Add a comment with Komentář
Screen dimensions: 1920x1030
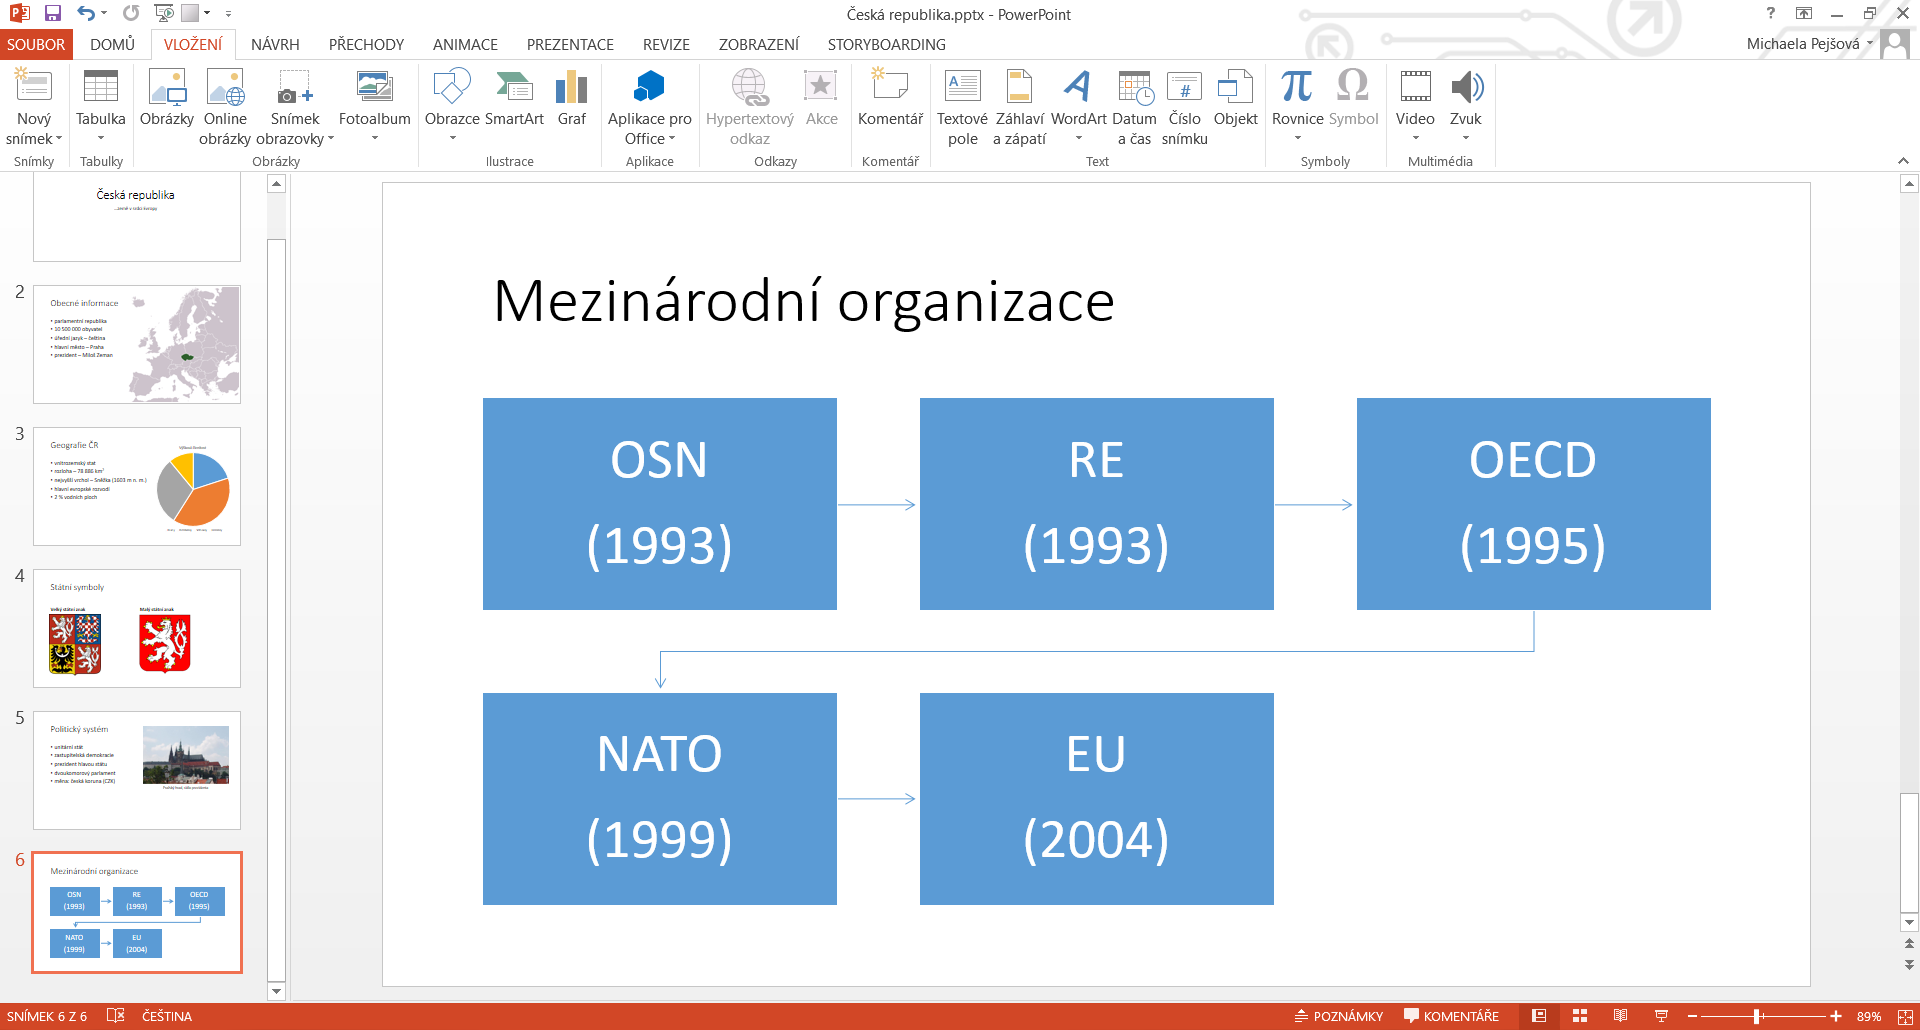click(890, 100)
